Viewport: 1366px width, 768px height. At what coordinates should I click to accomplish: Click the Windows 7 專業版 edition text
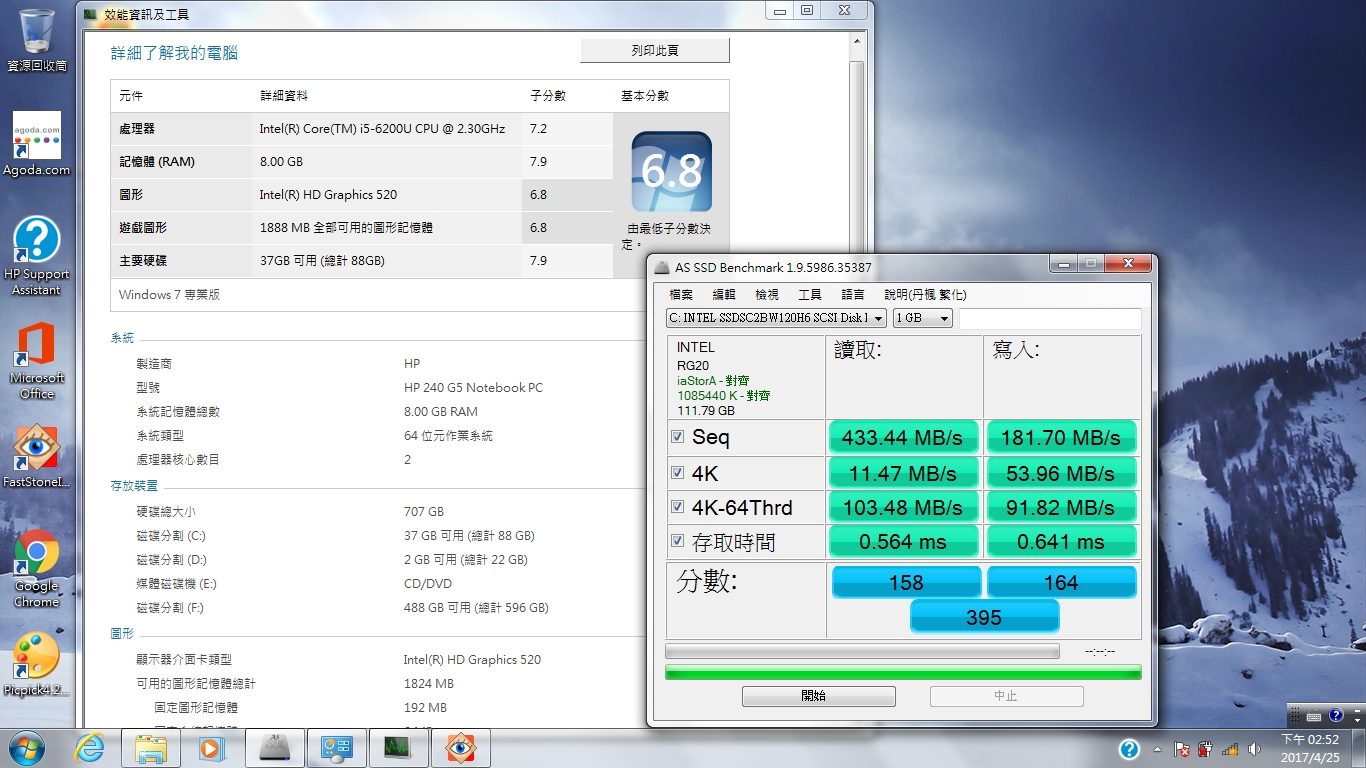[x=169, y=295]
